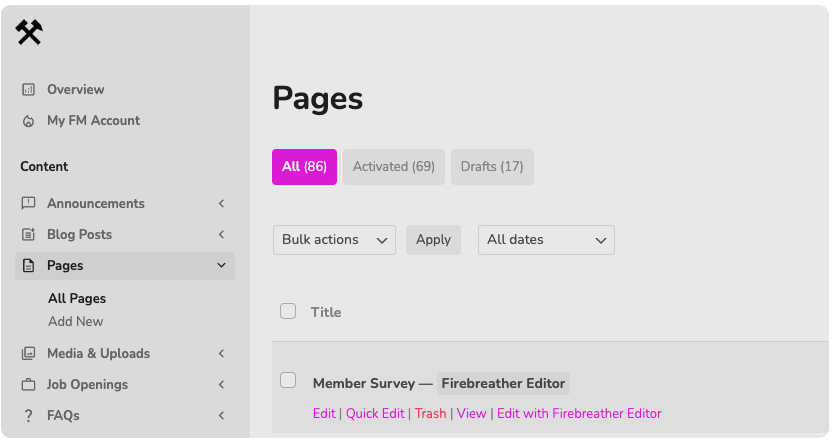The height and width of the screenshot is (443, 832).
Task: Expand the Announcements submenu chevron
Action: pos(221,203)
